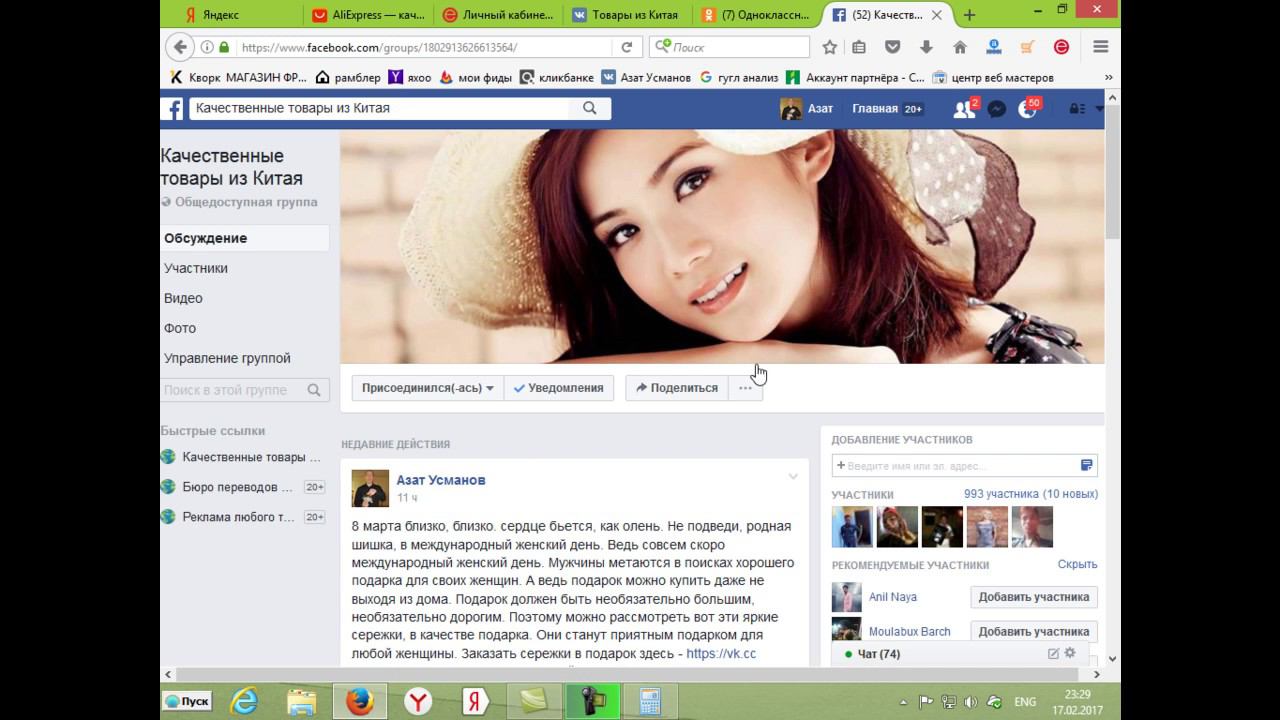
Task: Click the red 'e' extension icon
Action: coord(1062,47)
